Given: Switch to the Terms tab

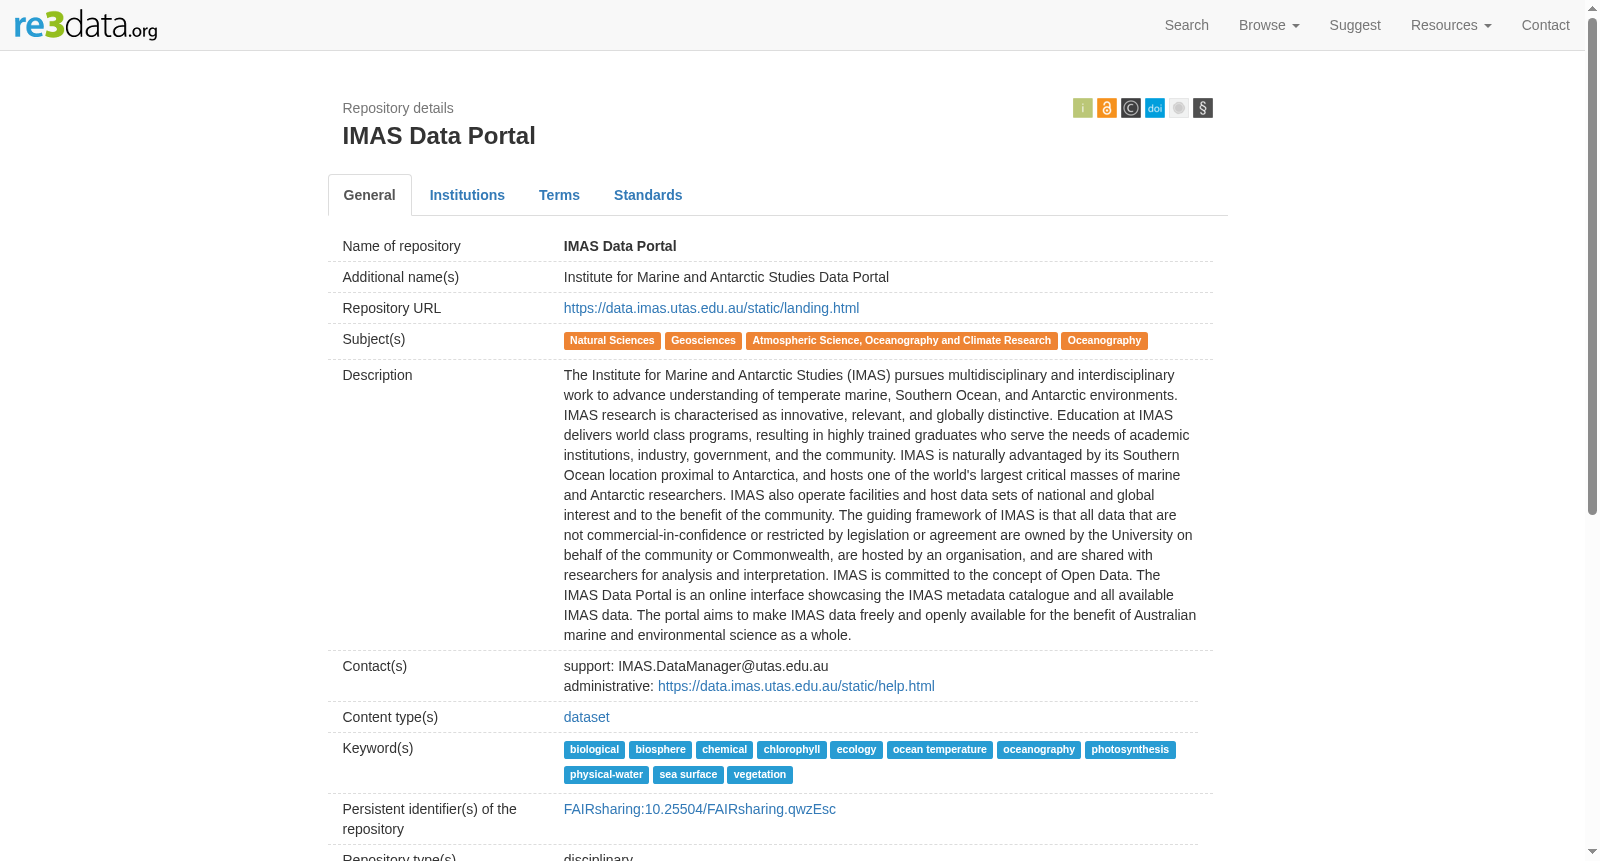Looking at the screenshot, I should tap(559, 195).
